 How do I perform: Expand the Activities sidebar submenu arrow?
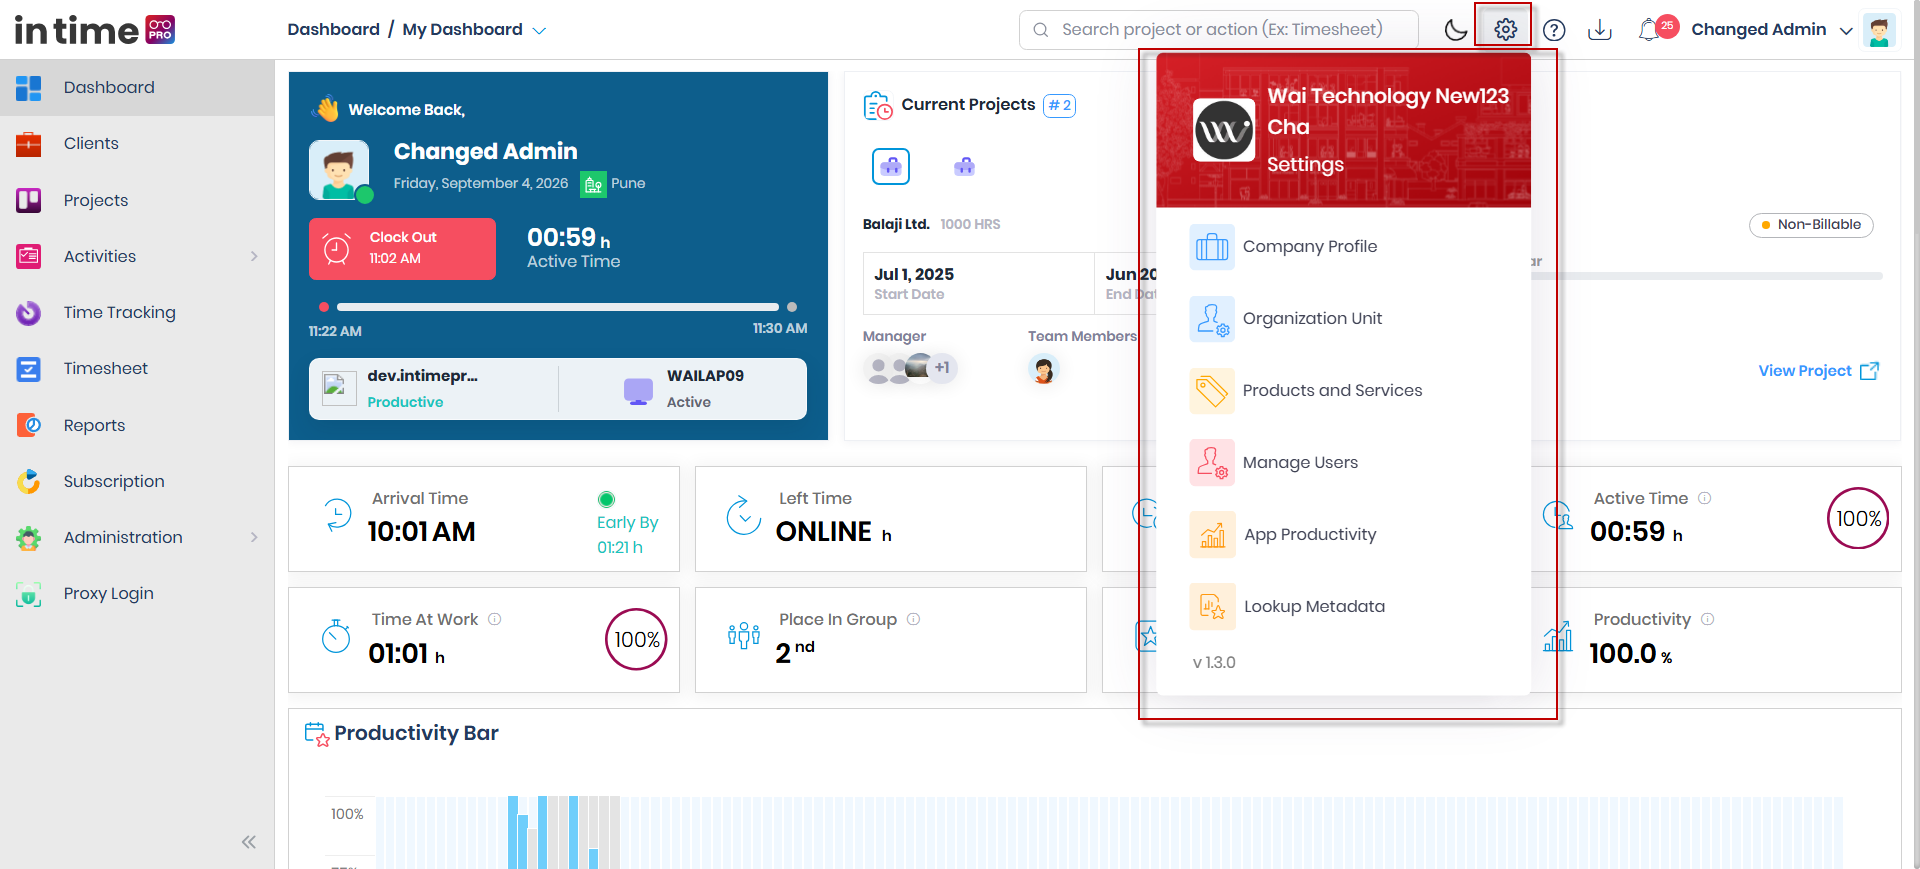coord(254,256)
